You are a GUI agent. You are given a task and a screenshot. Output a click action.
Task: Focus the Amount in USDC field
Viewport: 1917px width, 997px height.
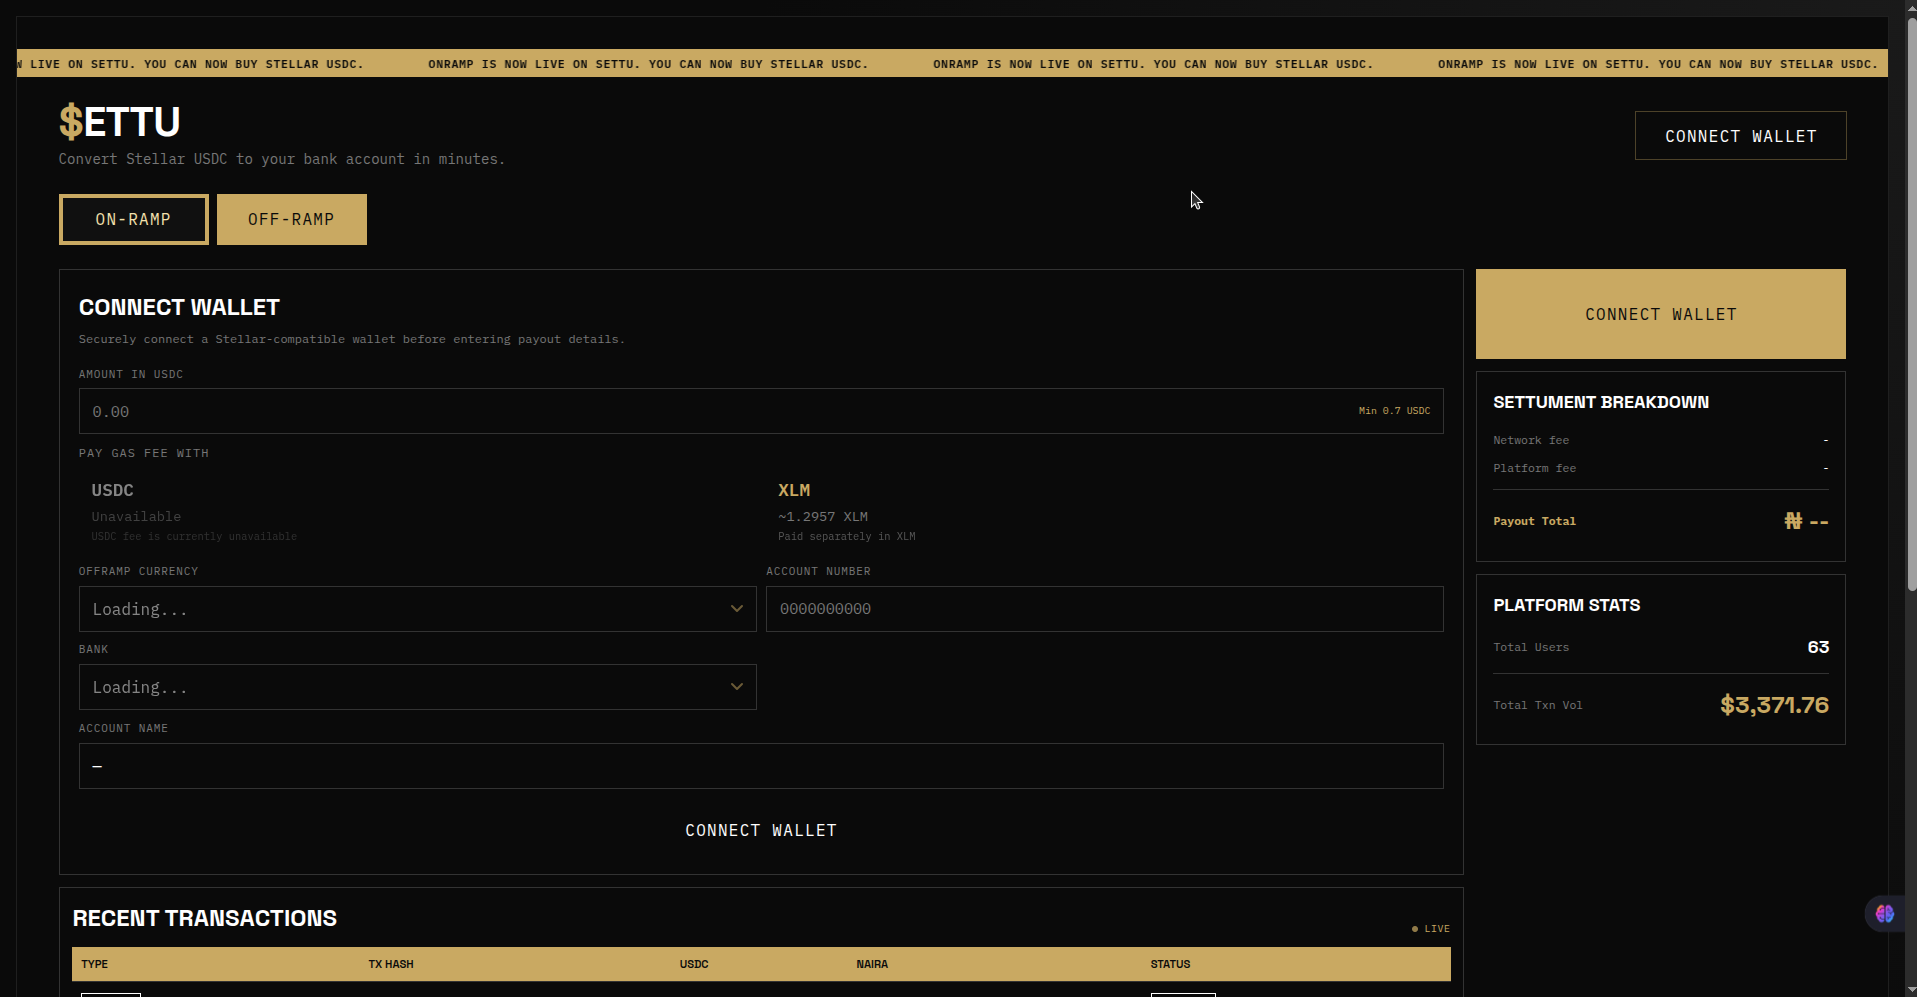pos(761,411)
